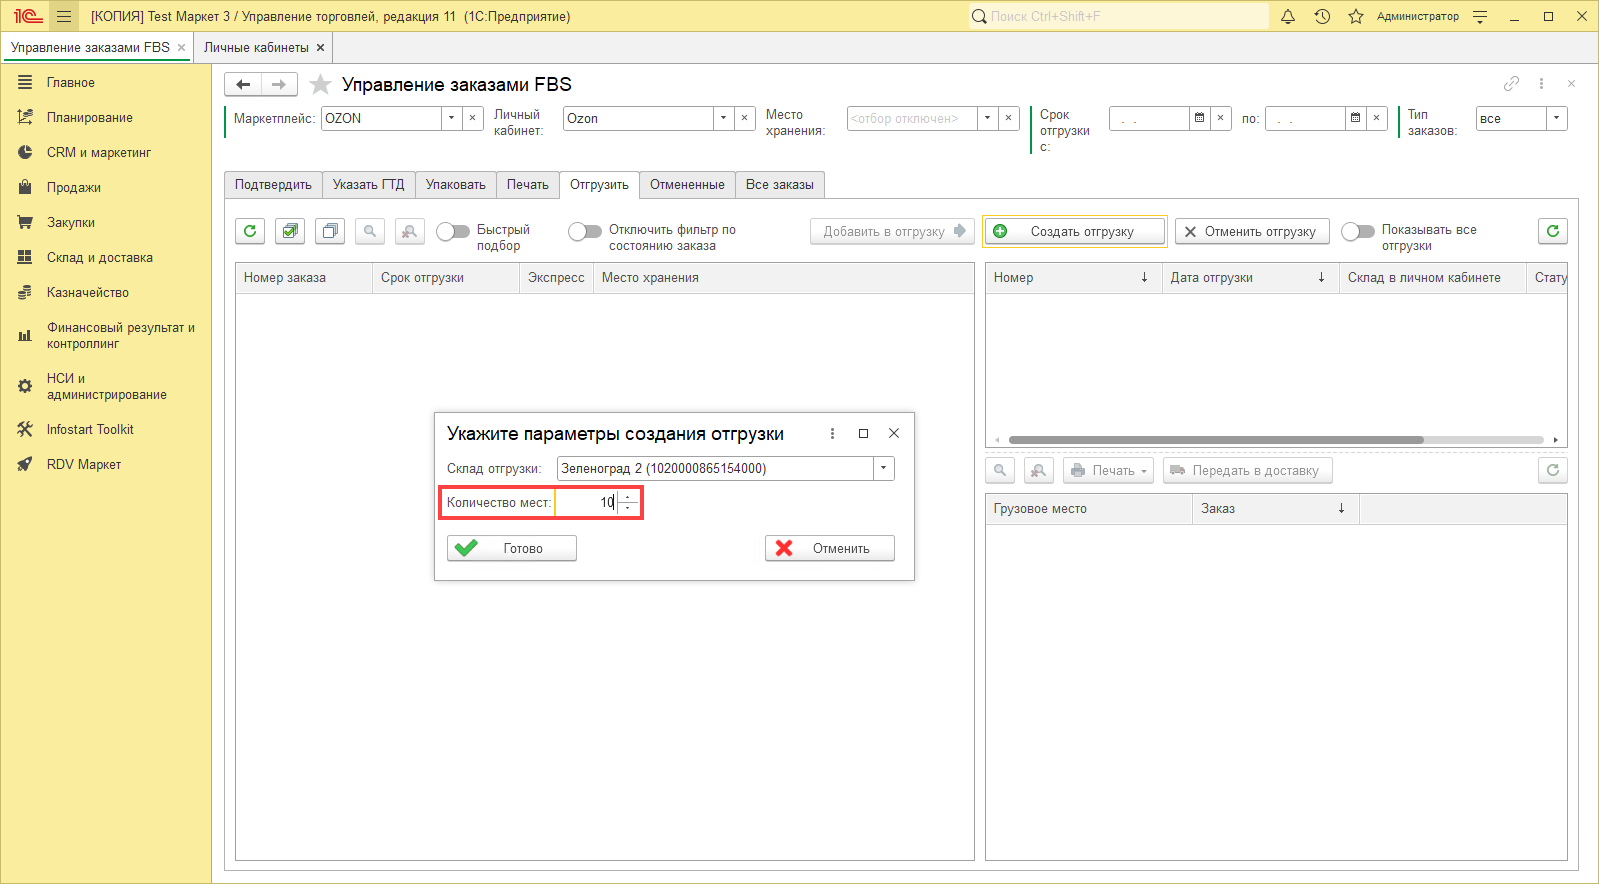This screenshot has width=1599, height=884.
Task: Expand the Склад отгрузки dropdown
Action: pyautogui.click(x=883, y=468)
